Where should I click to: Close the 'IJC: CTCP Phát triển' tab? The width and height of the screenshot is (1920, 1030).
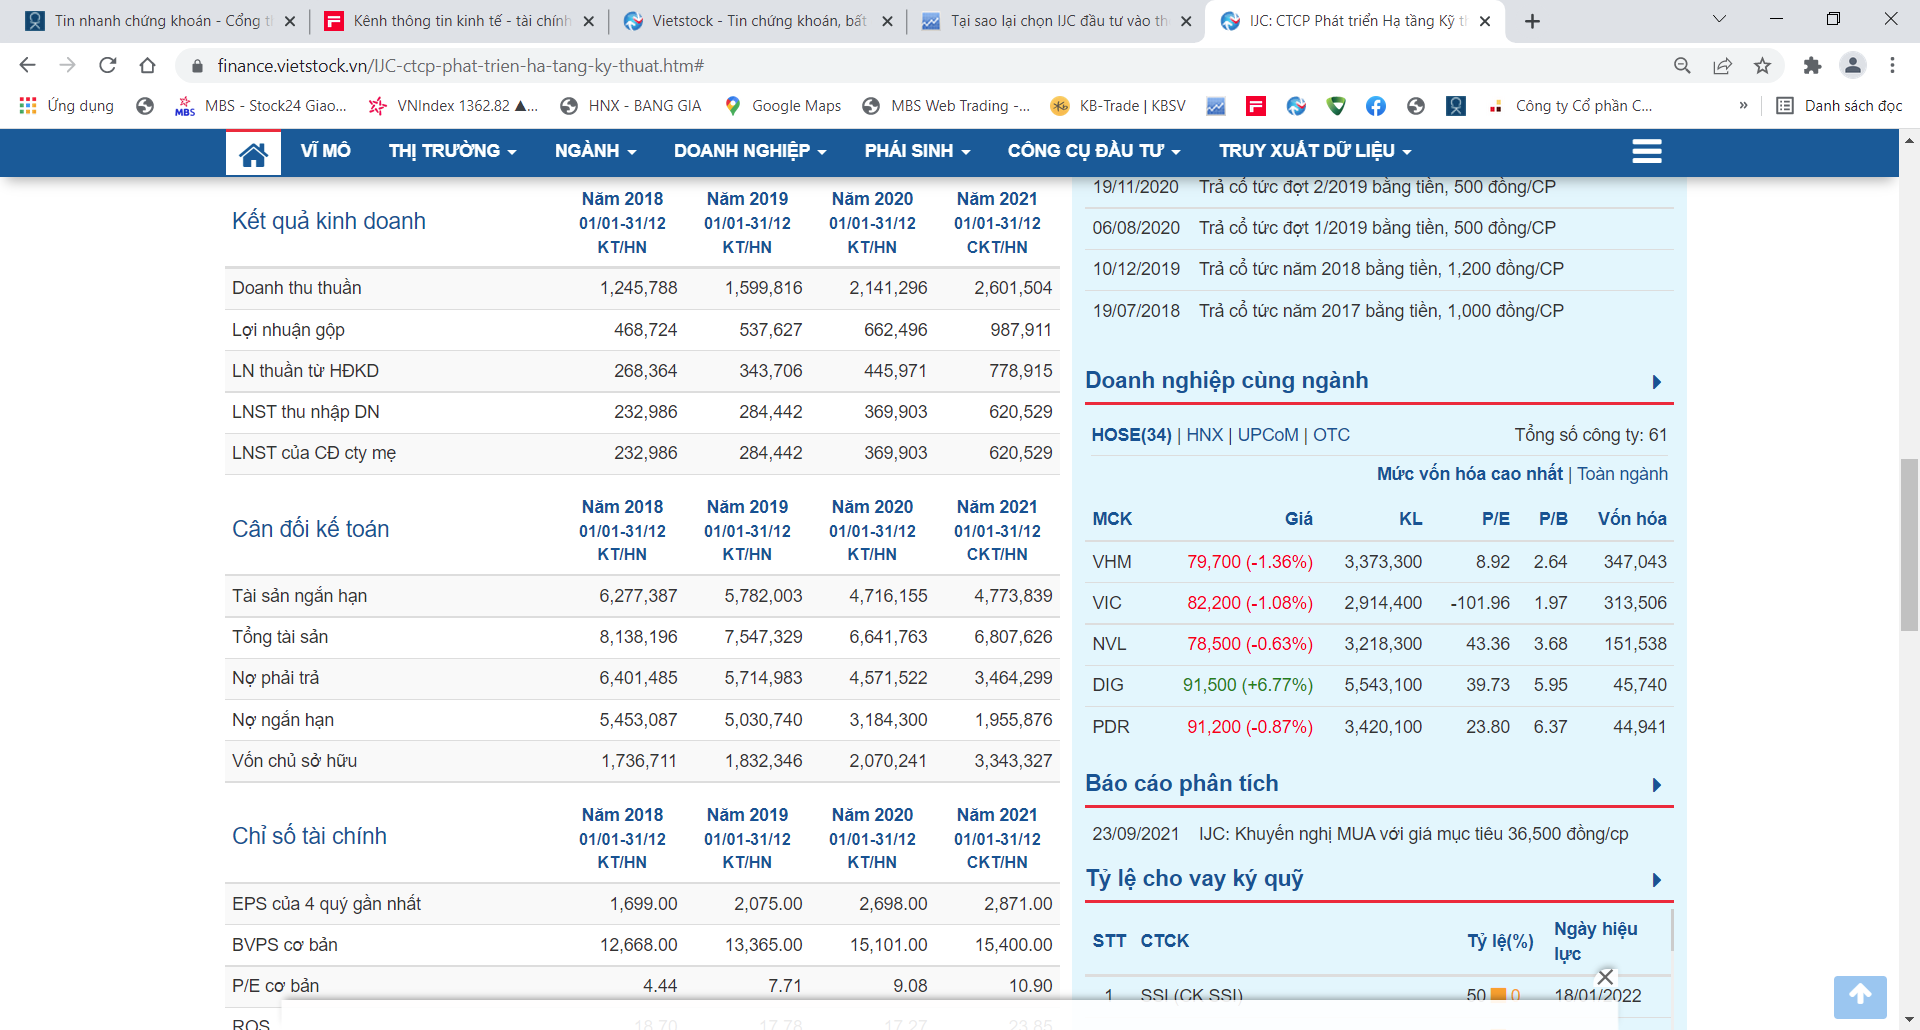click(1485, 21)
